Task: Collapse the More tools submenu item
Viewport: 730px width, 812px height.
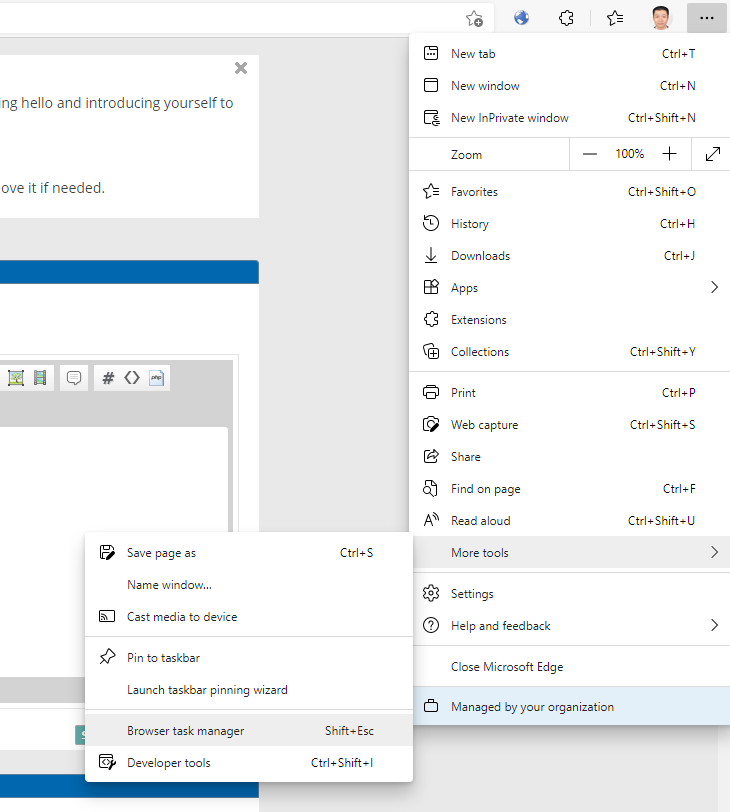Action: point(570,553)
